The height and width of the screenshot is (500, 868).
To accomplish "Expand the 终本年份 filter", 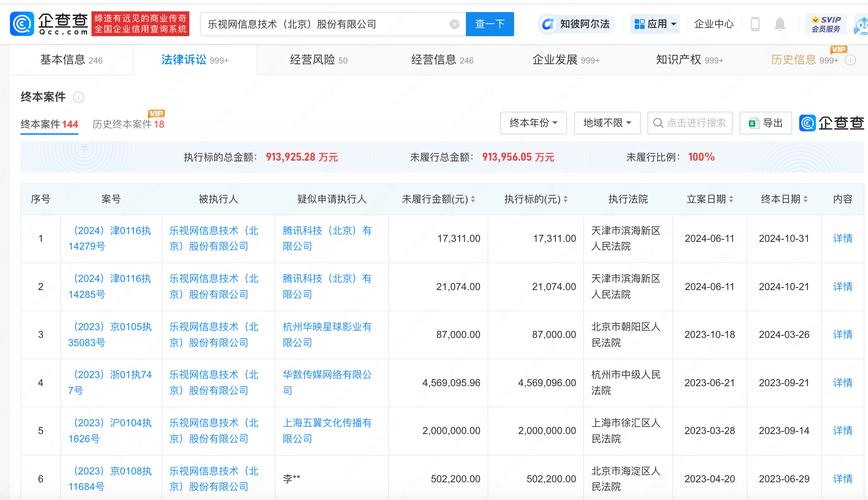I will point(534,123).
